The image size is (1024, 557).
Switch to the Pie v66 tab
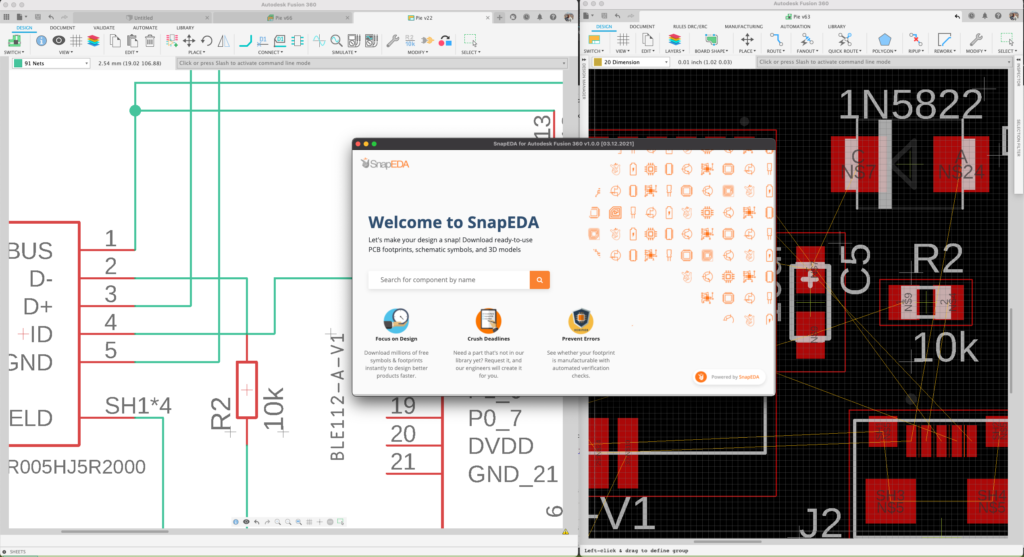tap(281, 18)
